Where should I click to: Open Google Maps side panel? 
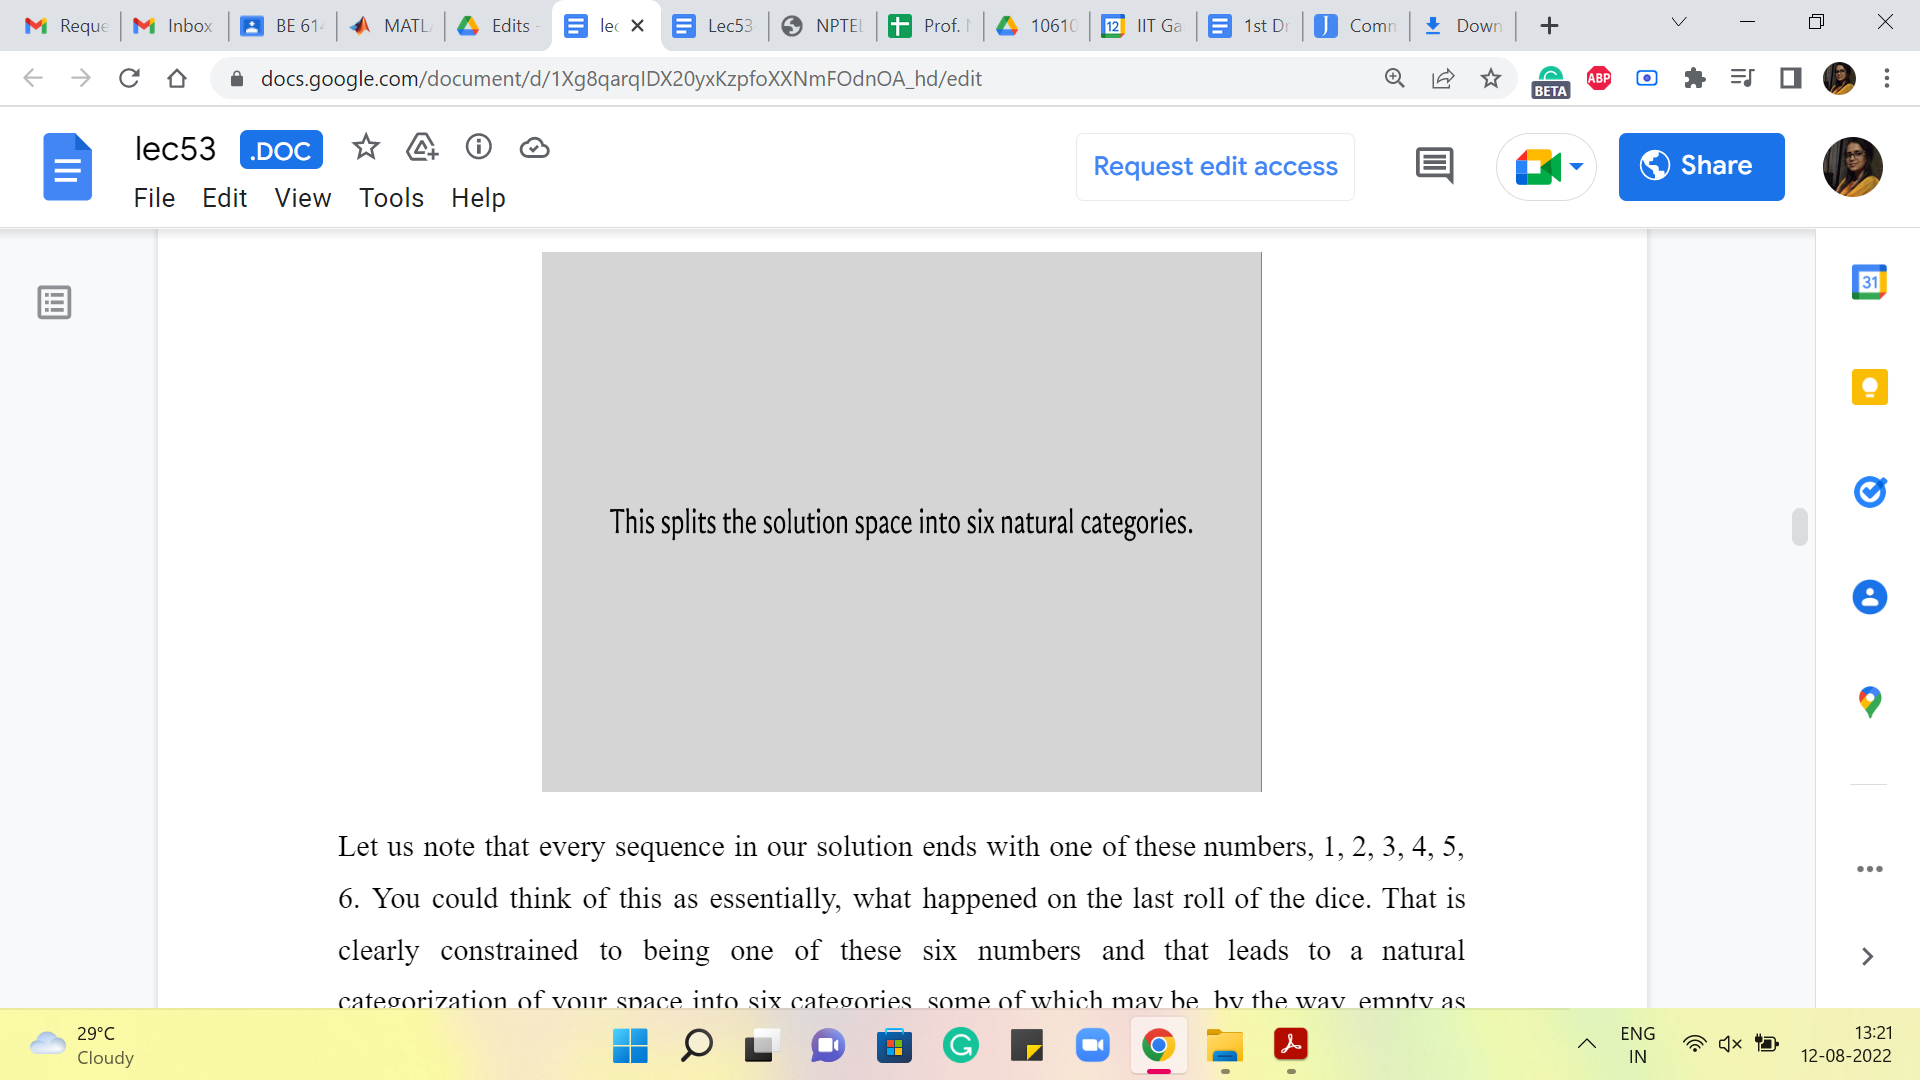(1869, 702)
